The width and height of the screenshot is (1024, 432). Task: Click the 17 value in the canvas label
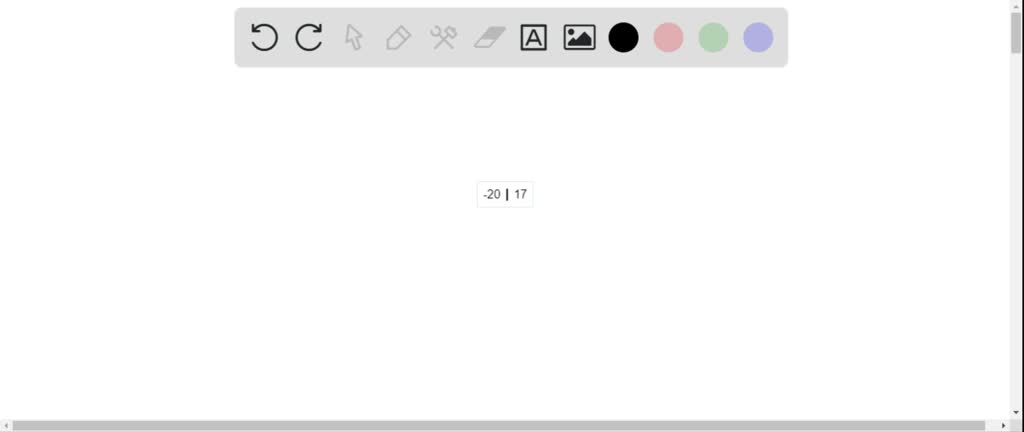coord(520,194)
